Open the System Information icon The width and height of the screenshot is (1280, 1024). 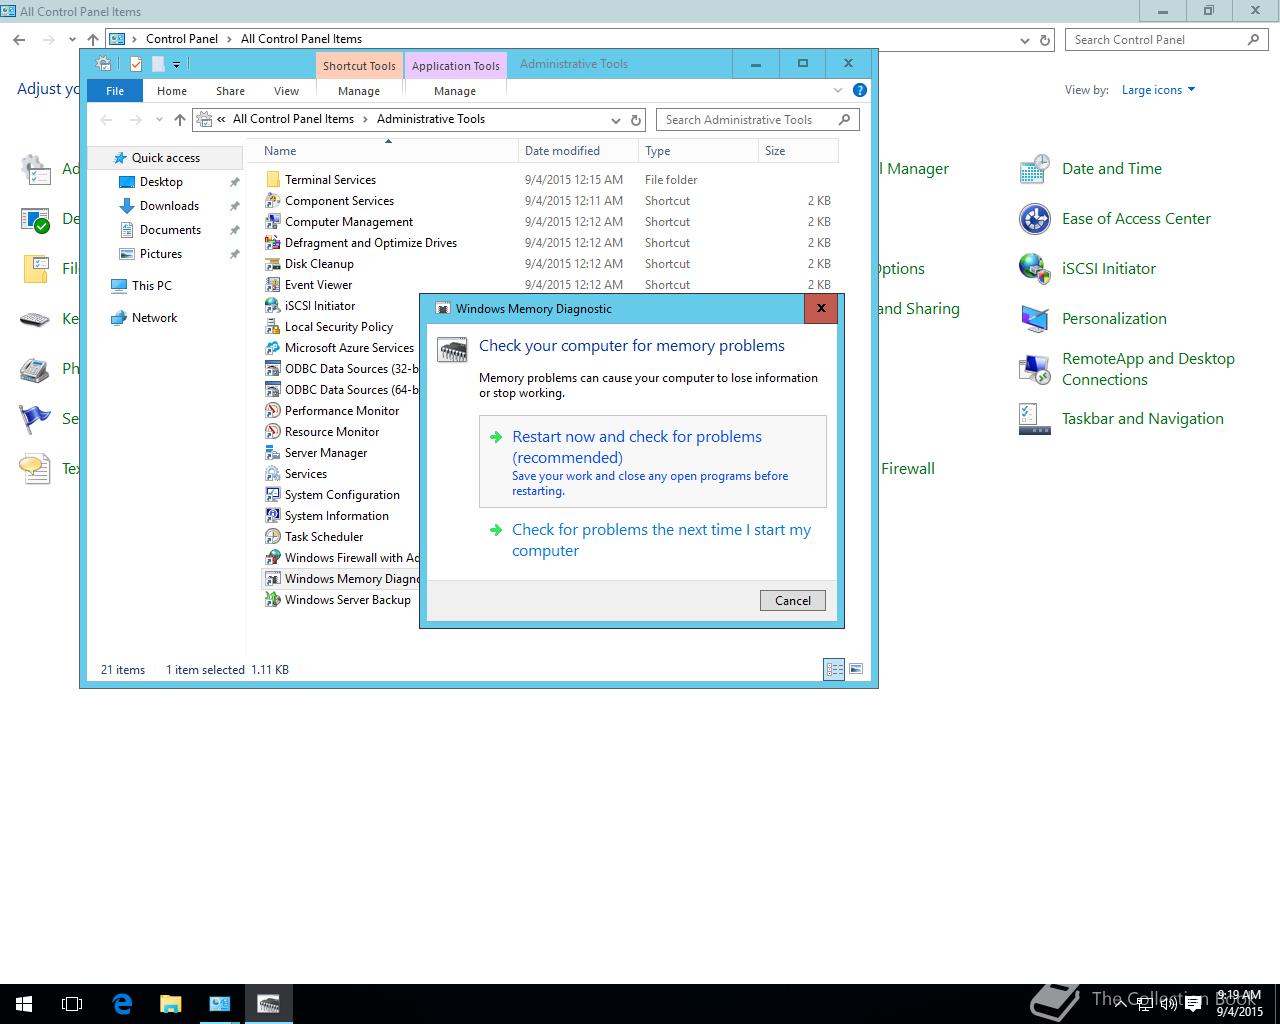click(x=272, y=516)
